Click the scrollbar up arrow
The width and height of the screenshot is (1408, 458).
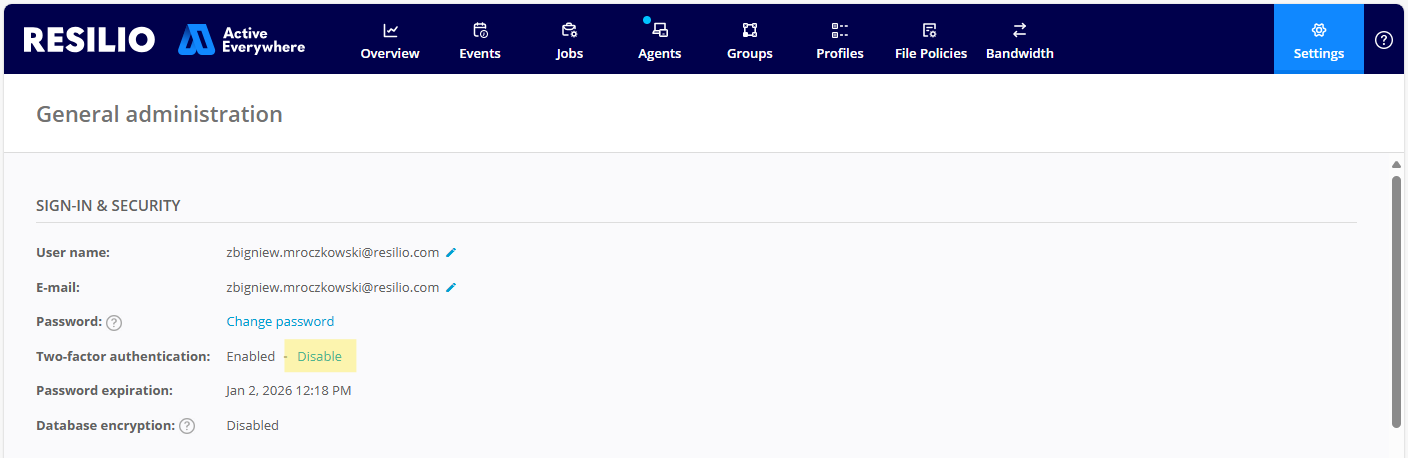(x=1396, y=165)
